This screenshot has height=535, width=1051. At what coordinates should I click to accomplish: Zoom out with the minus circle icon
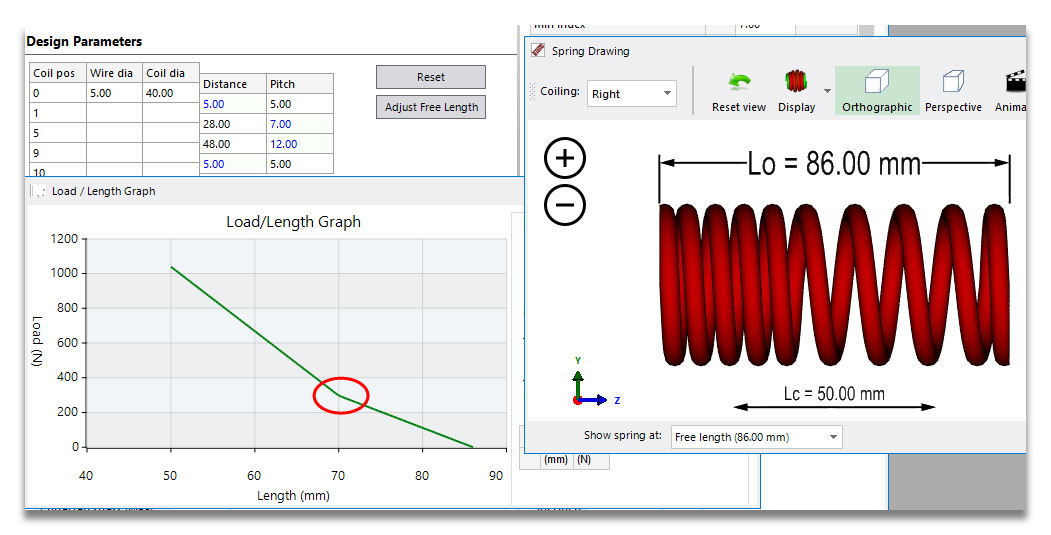coord(565,204)
